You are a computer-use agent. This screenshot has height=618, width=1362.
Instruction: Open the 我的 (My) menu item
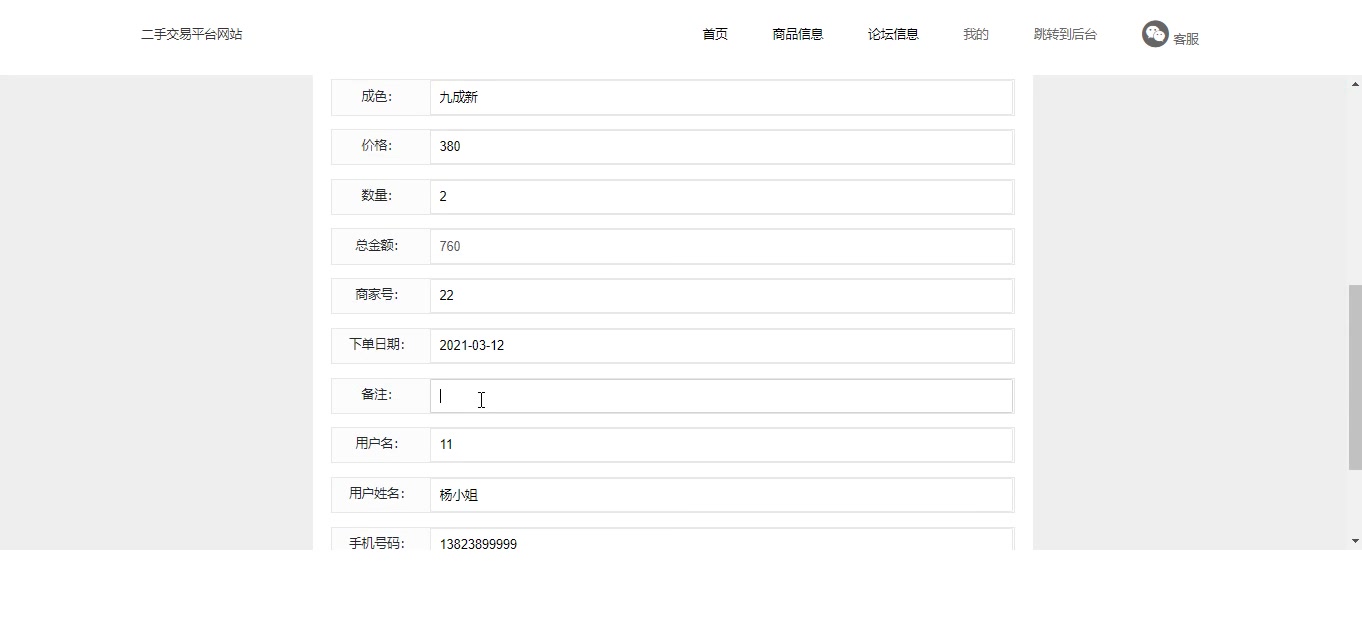975,33
